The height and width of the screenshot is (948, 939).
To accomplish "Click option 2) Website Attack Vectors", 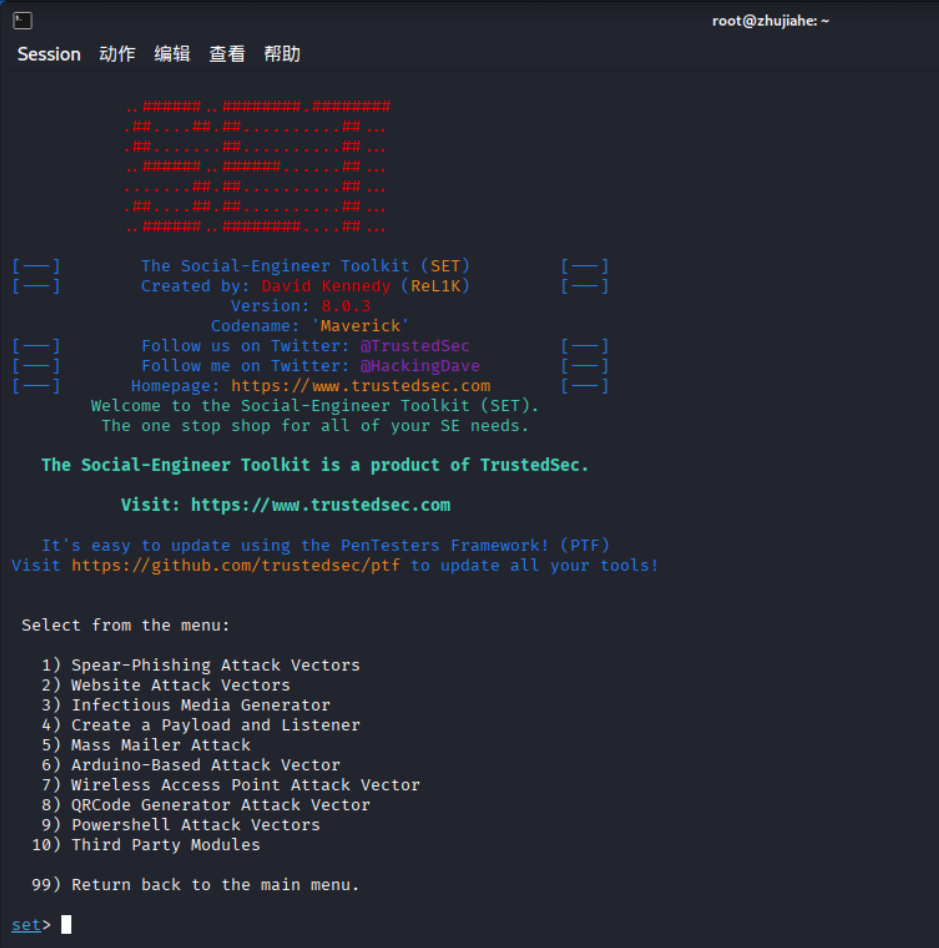I will pyautogui.click(x=166, y=685).
